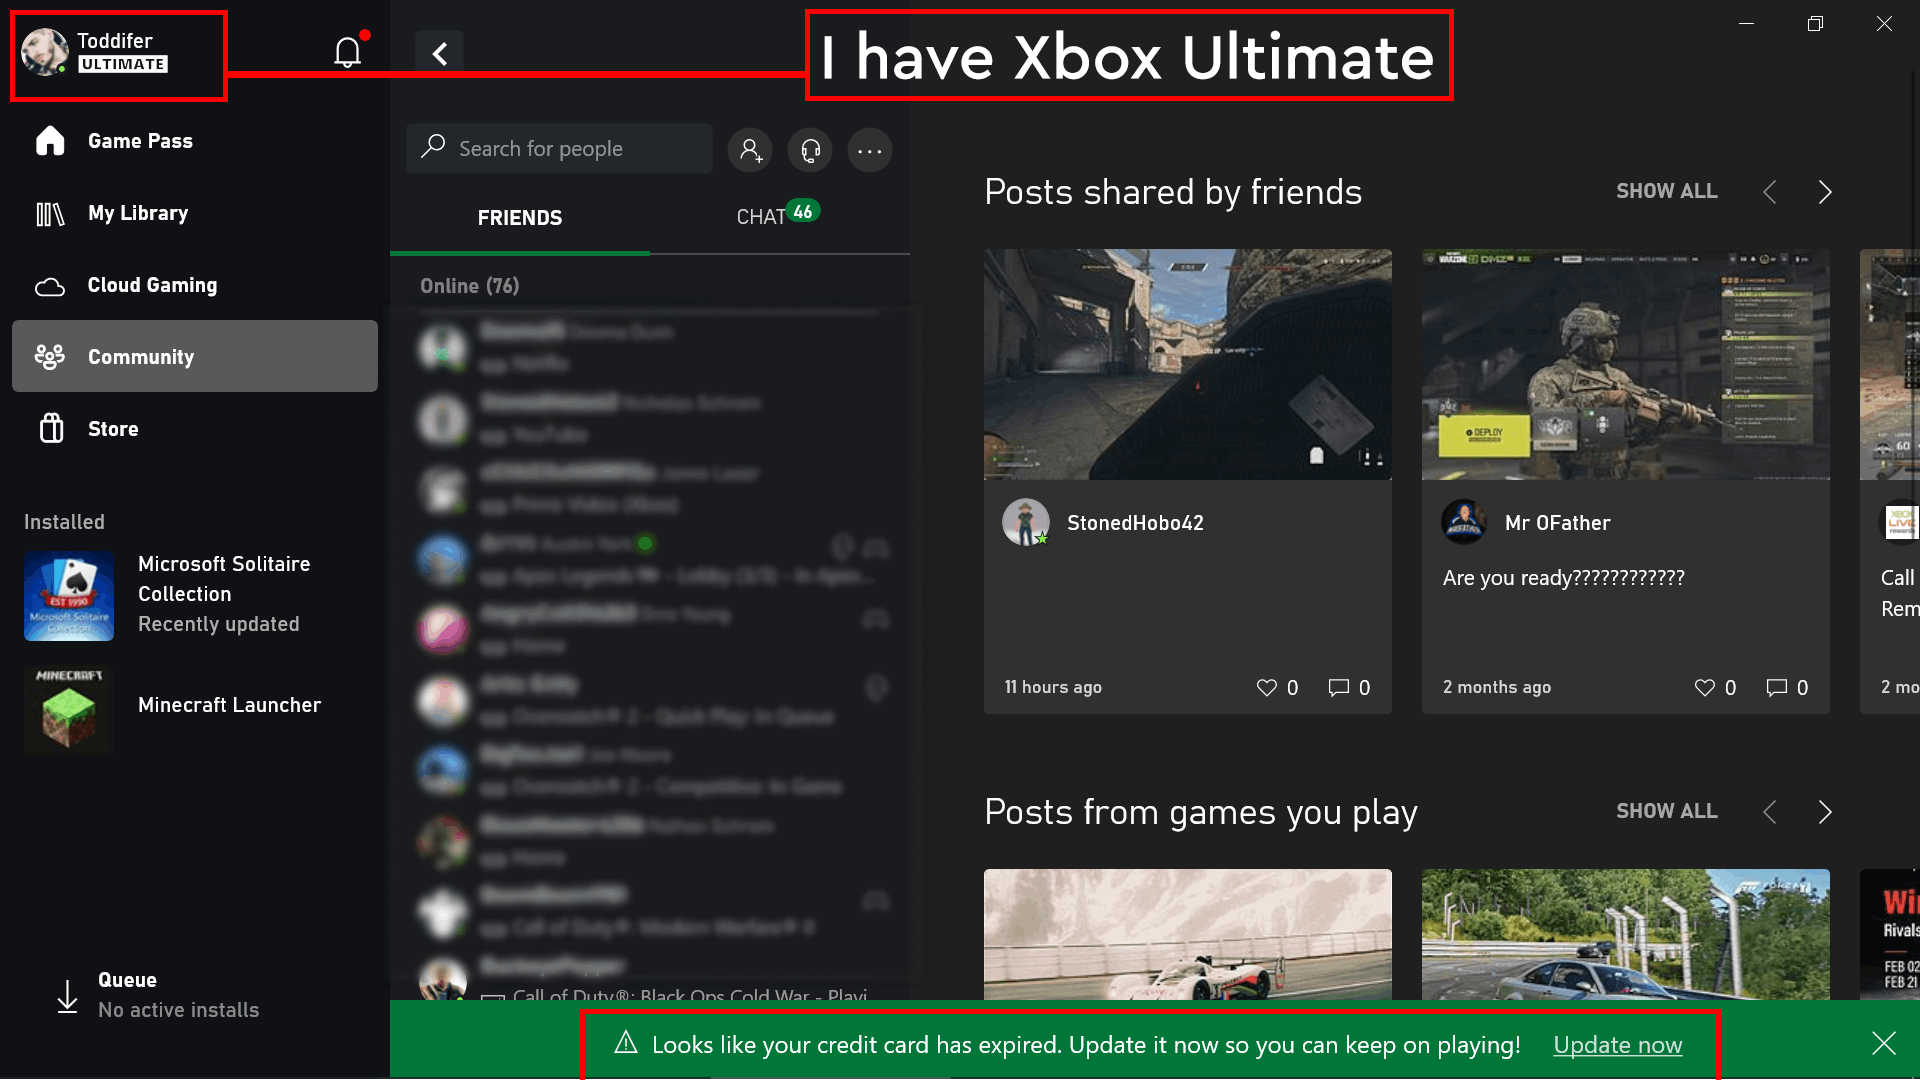Screen dimensions: 1920x1080
Task: Open Store in sidebar
Action: tap(195, 429)
